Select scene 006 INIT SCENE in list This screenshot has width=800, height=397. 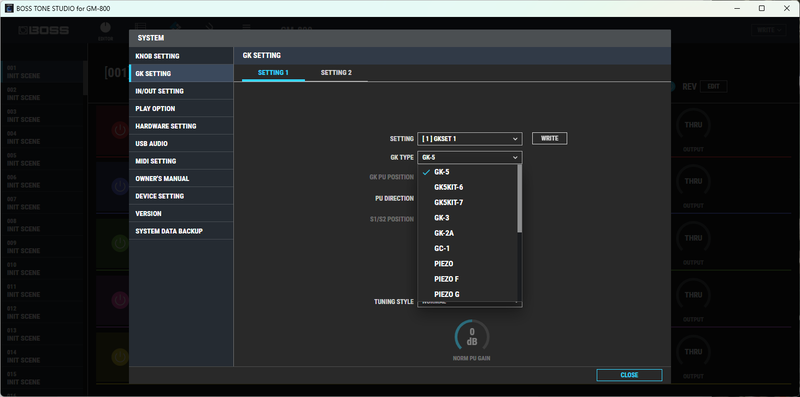click(42, 182)
